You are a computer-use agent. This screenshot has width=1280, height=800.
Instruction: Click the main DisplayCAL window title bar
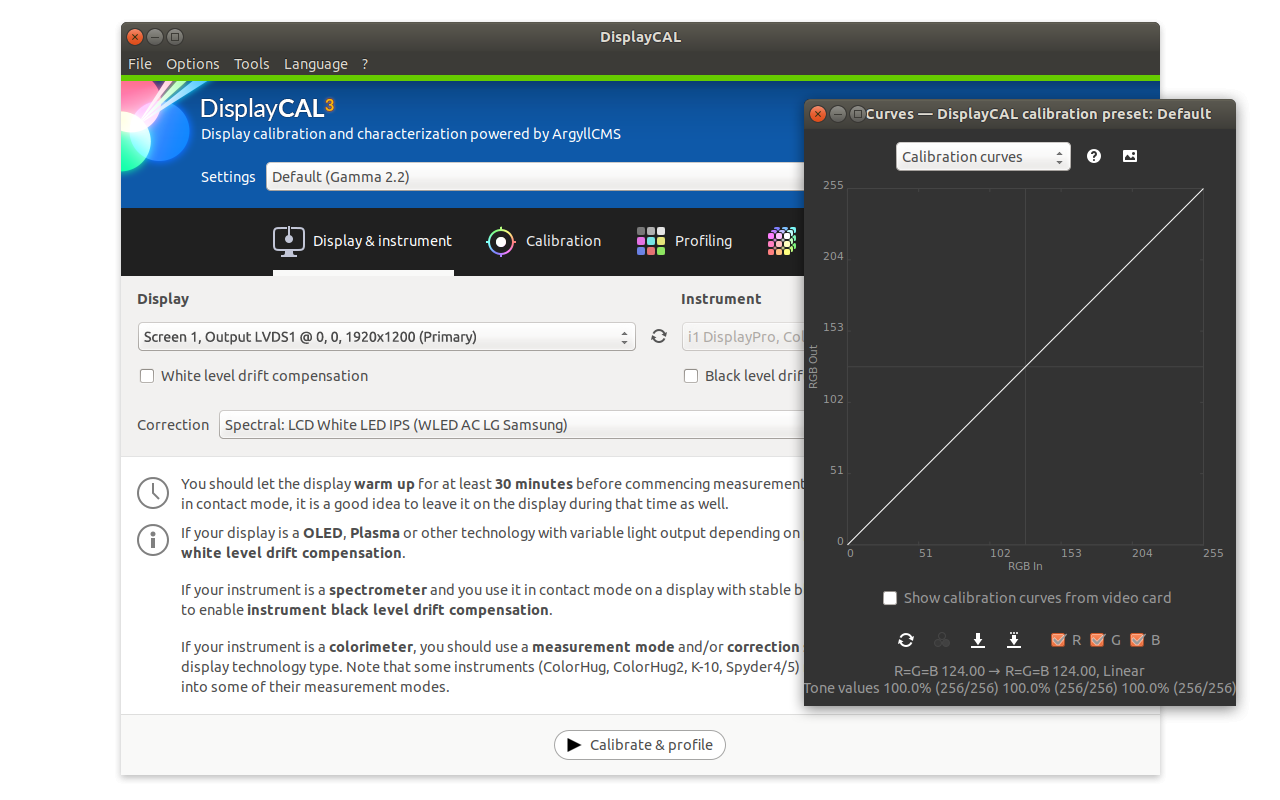640,37
